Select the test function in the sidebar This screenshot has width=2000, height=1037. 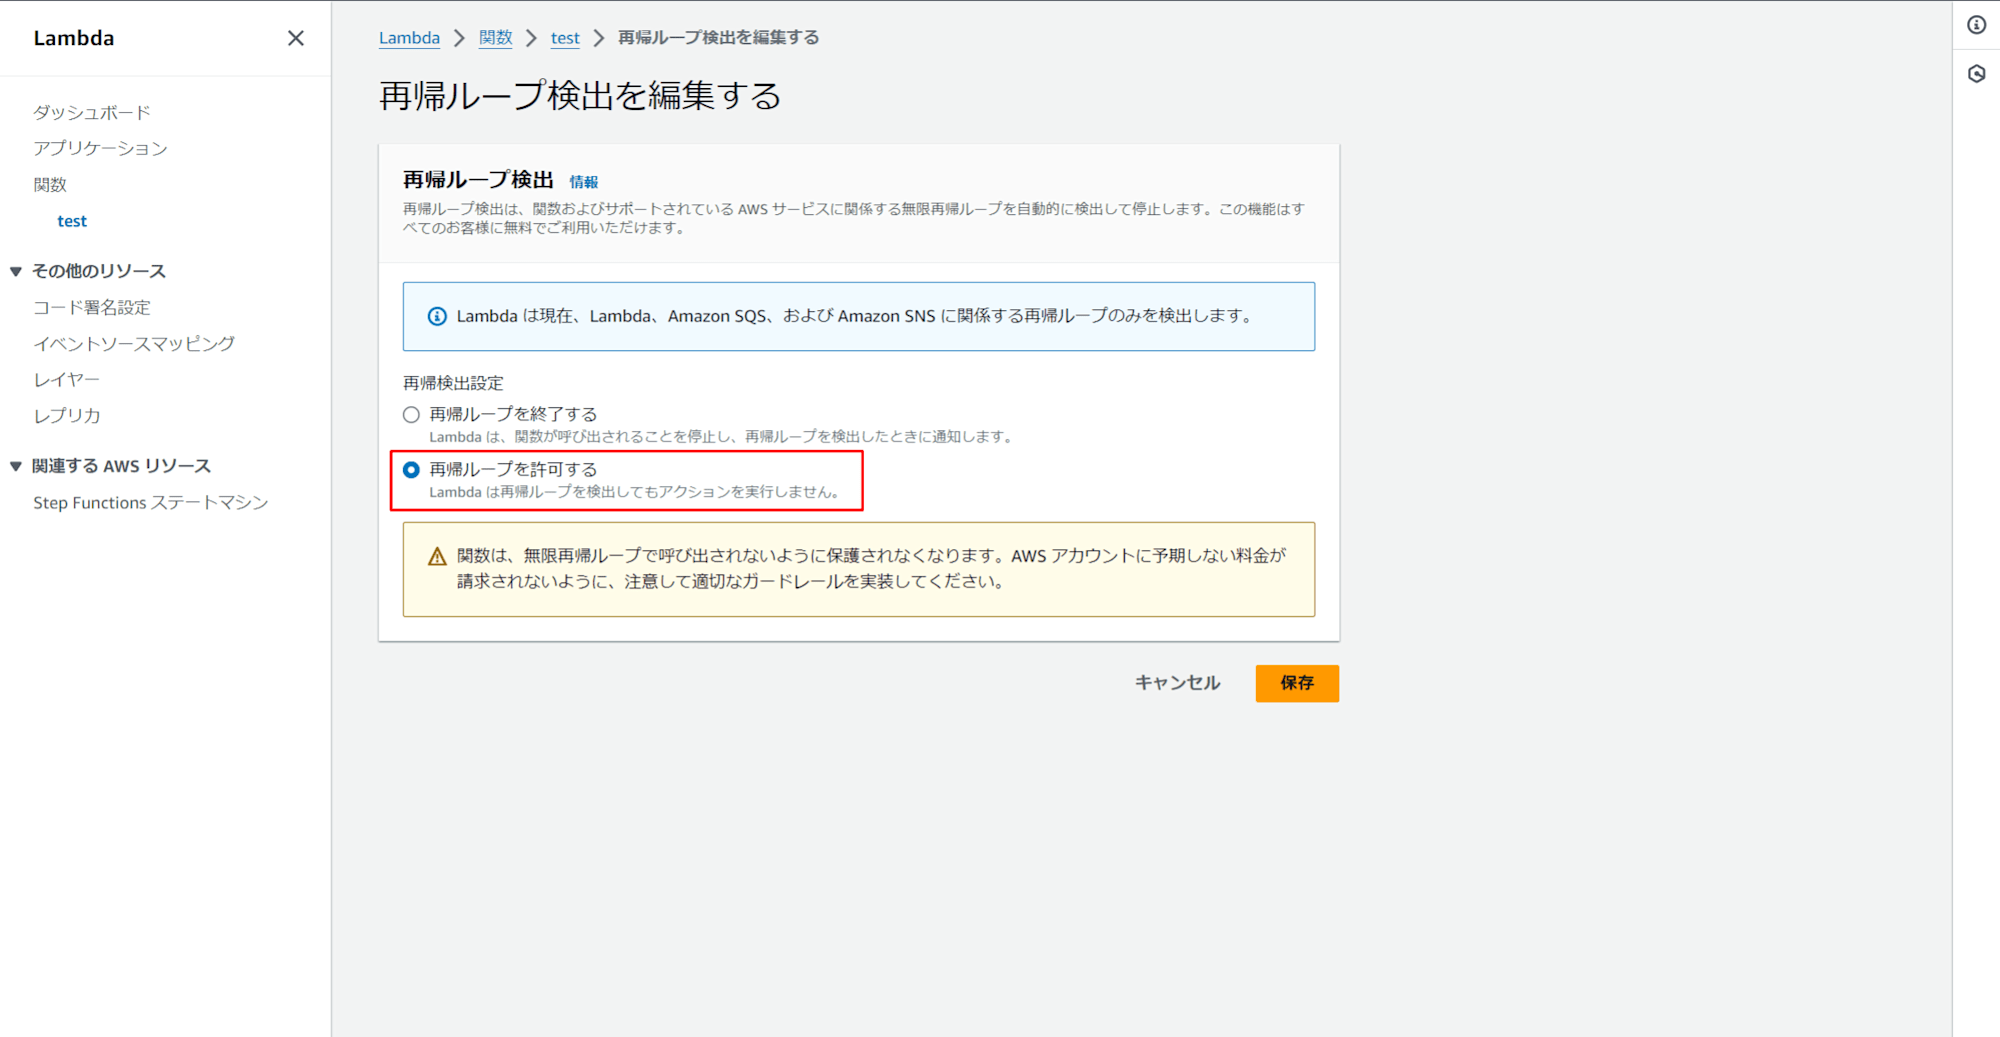[72, 221]
